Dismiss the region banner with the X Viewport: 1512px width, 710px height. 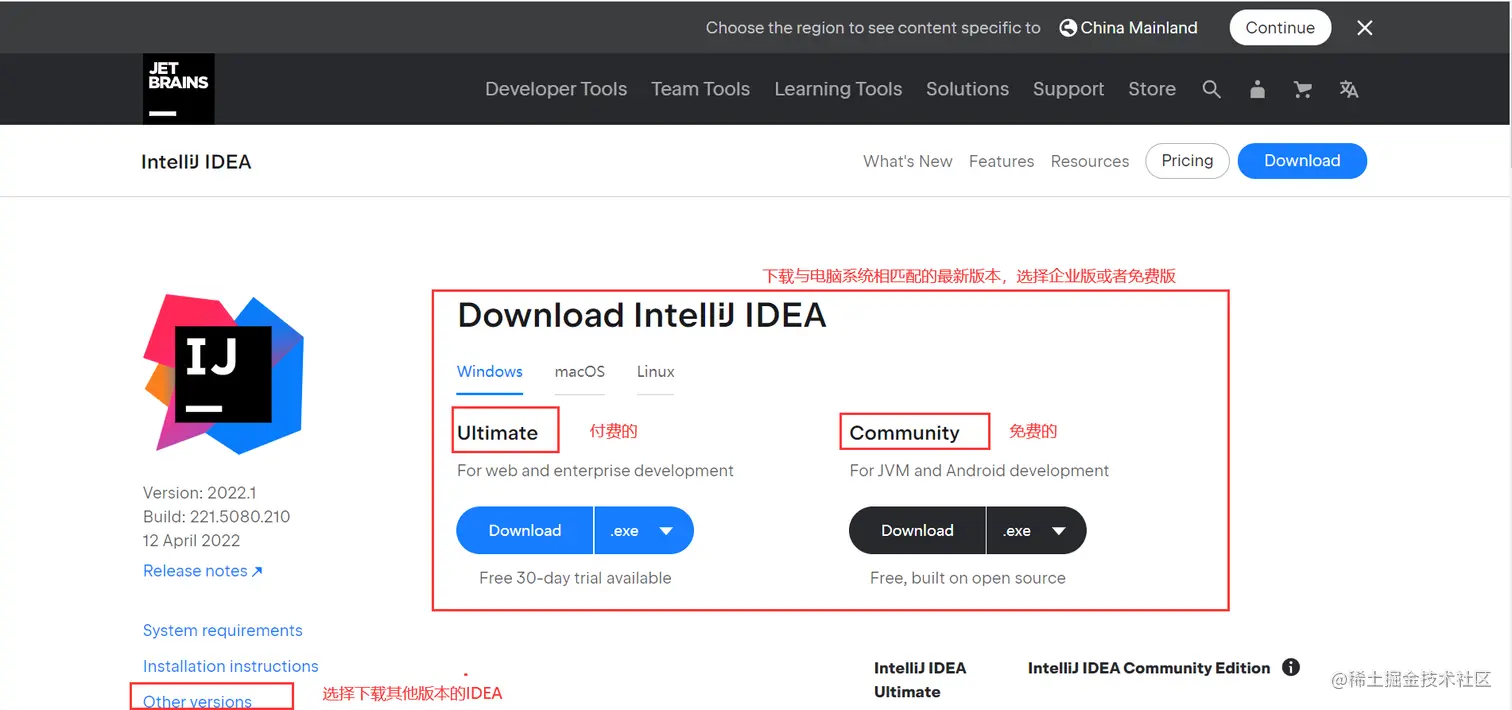click(1364, 27)
